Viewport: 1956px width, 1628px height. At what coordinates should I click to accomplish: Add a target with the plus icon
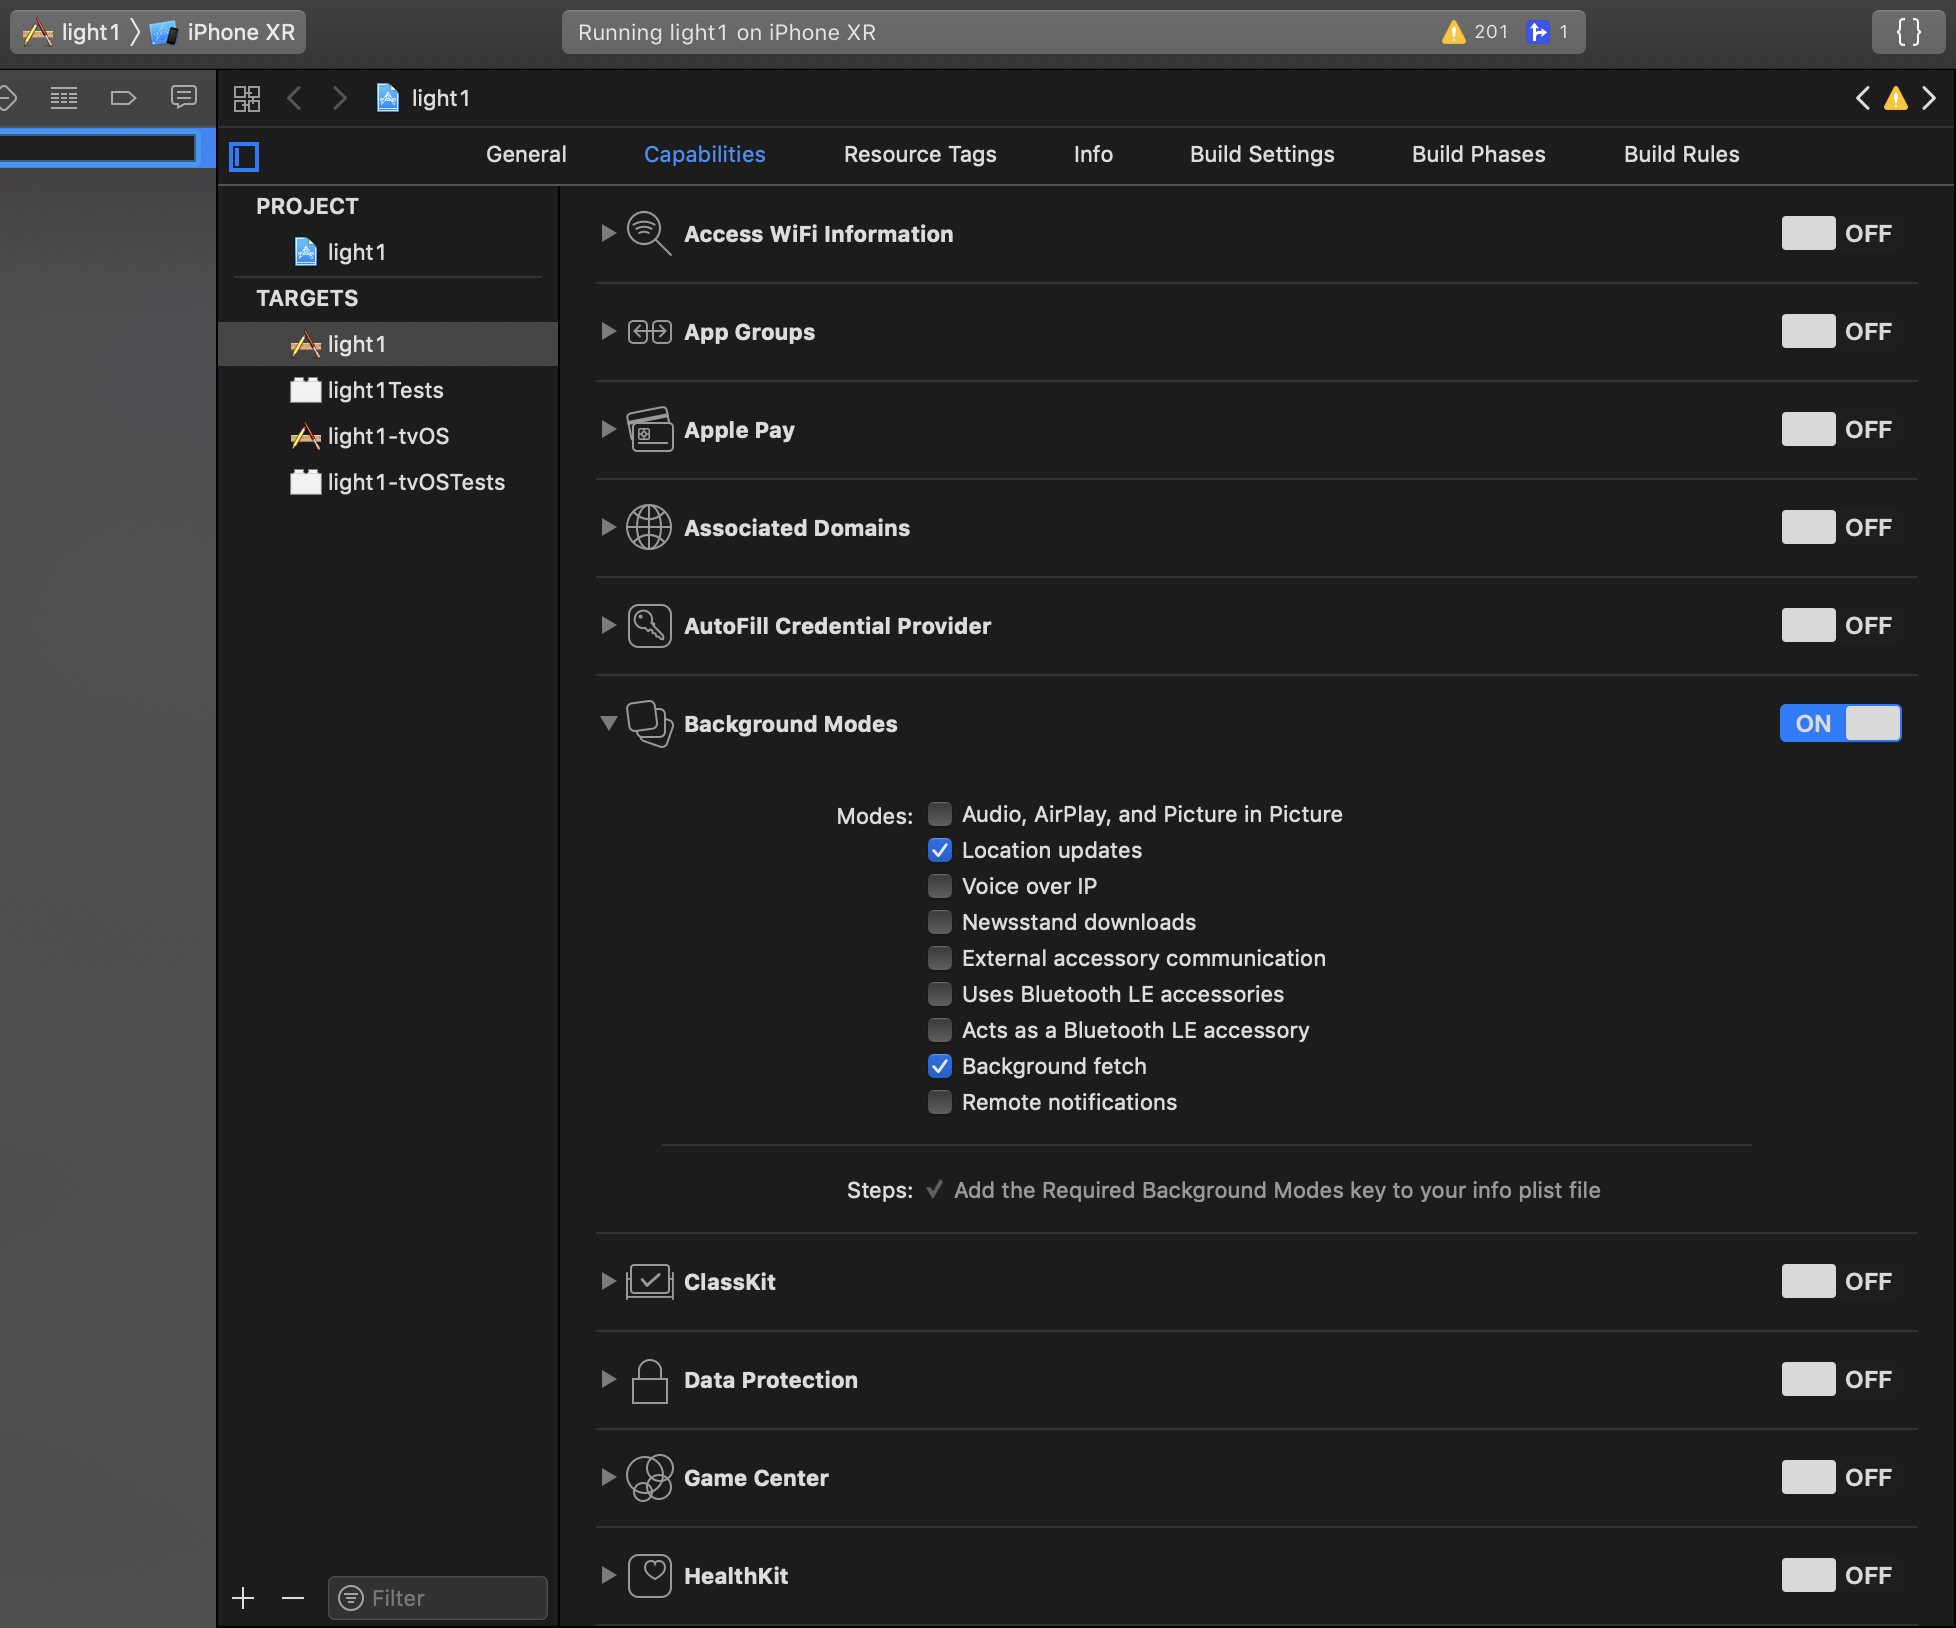pyautogui.click(x=243, y=1598)
